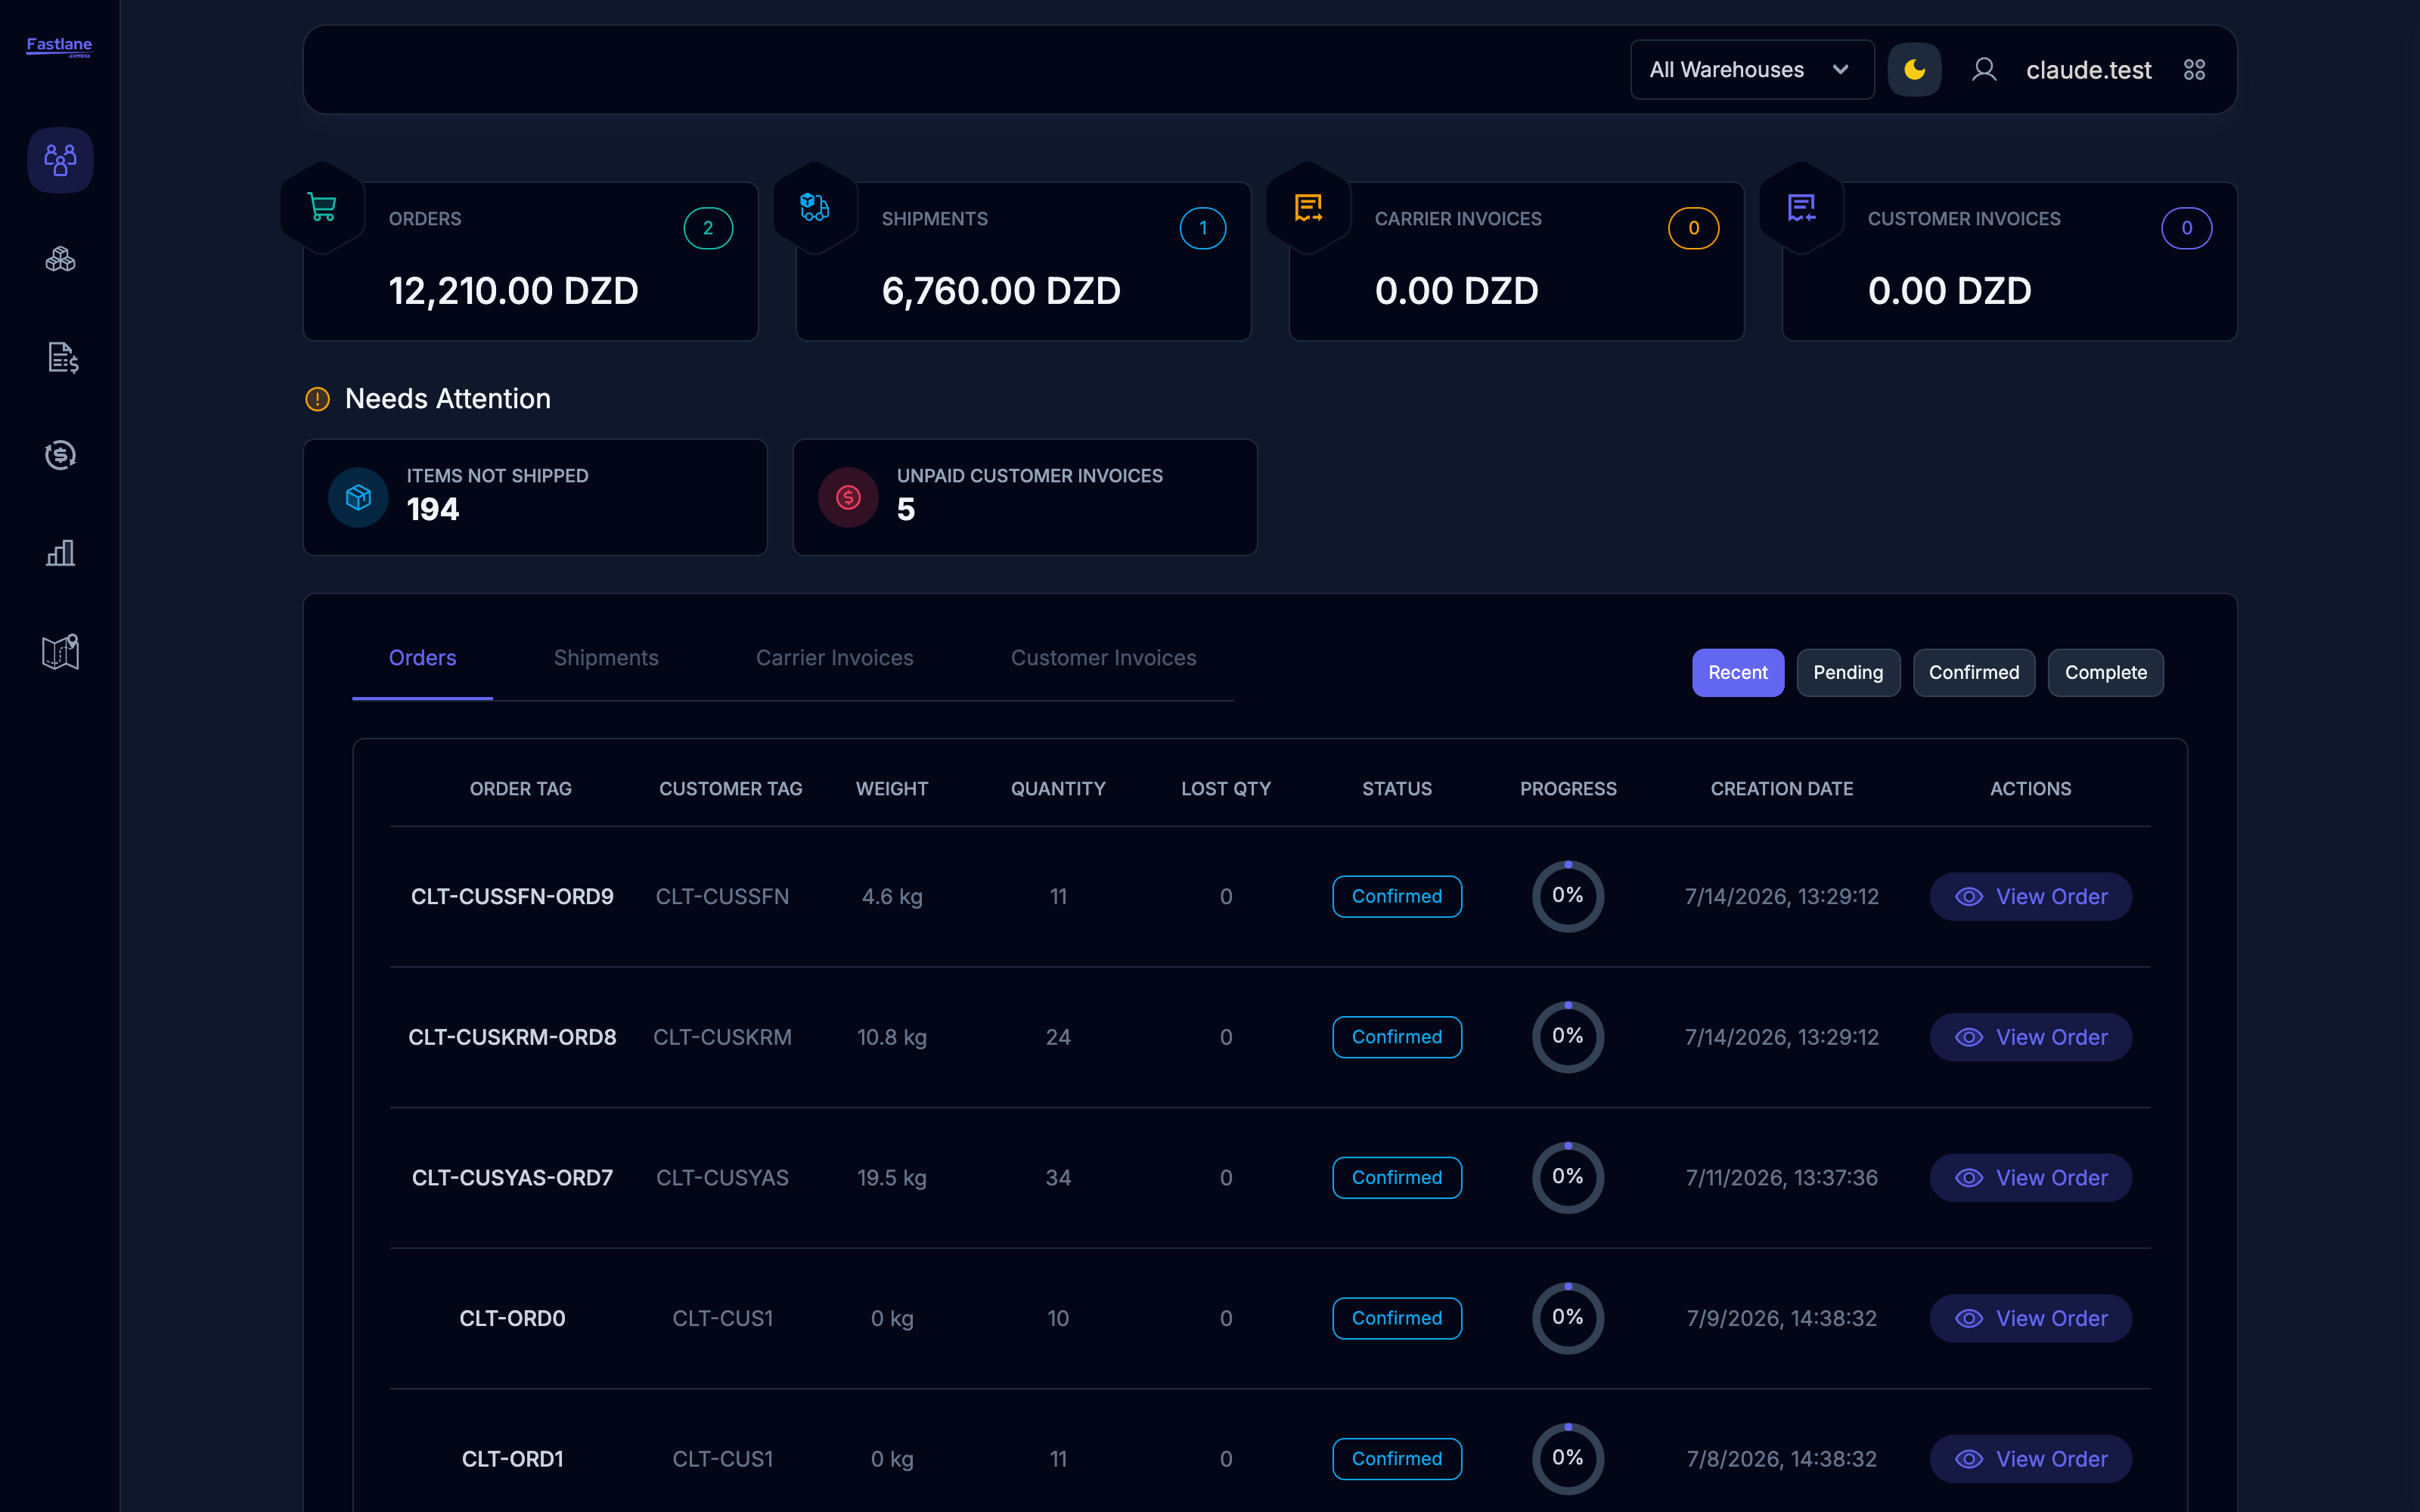The image size is (2420, 1512).
Task: Open the currency cycle icon in the sidebar
Action: pos(60,455)
